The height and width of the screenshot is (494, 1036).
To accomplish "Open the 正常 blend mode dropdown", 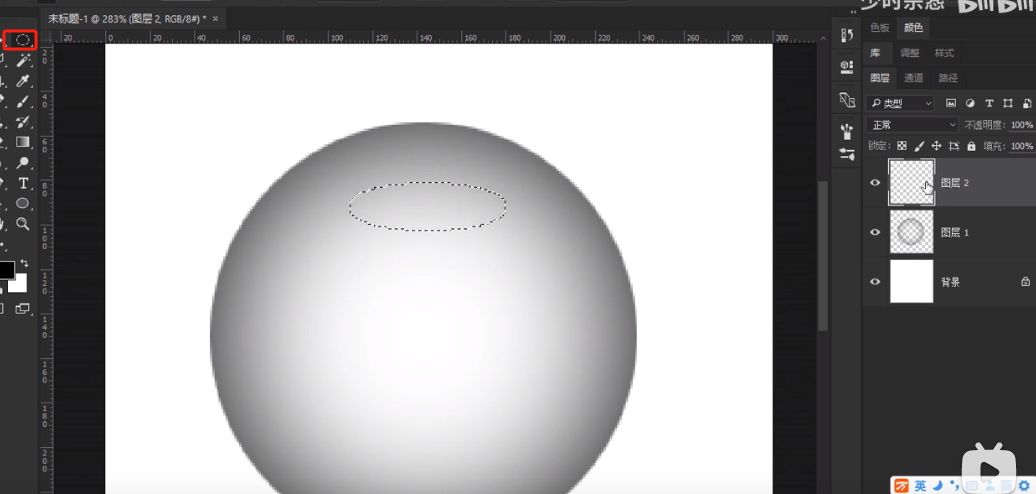I will pyautogui.click(x=912, y=124).
